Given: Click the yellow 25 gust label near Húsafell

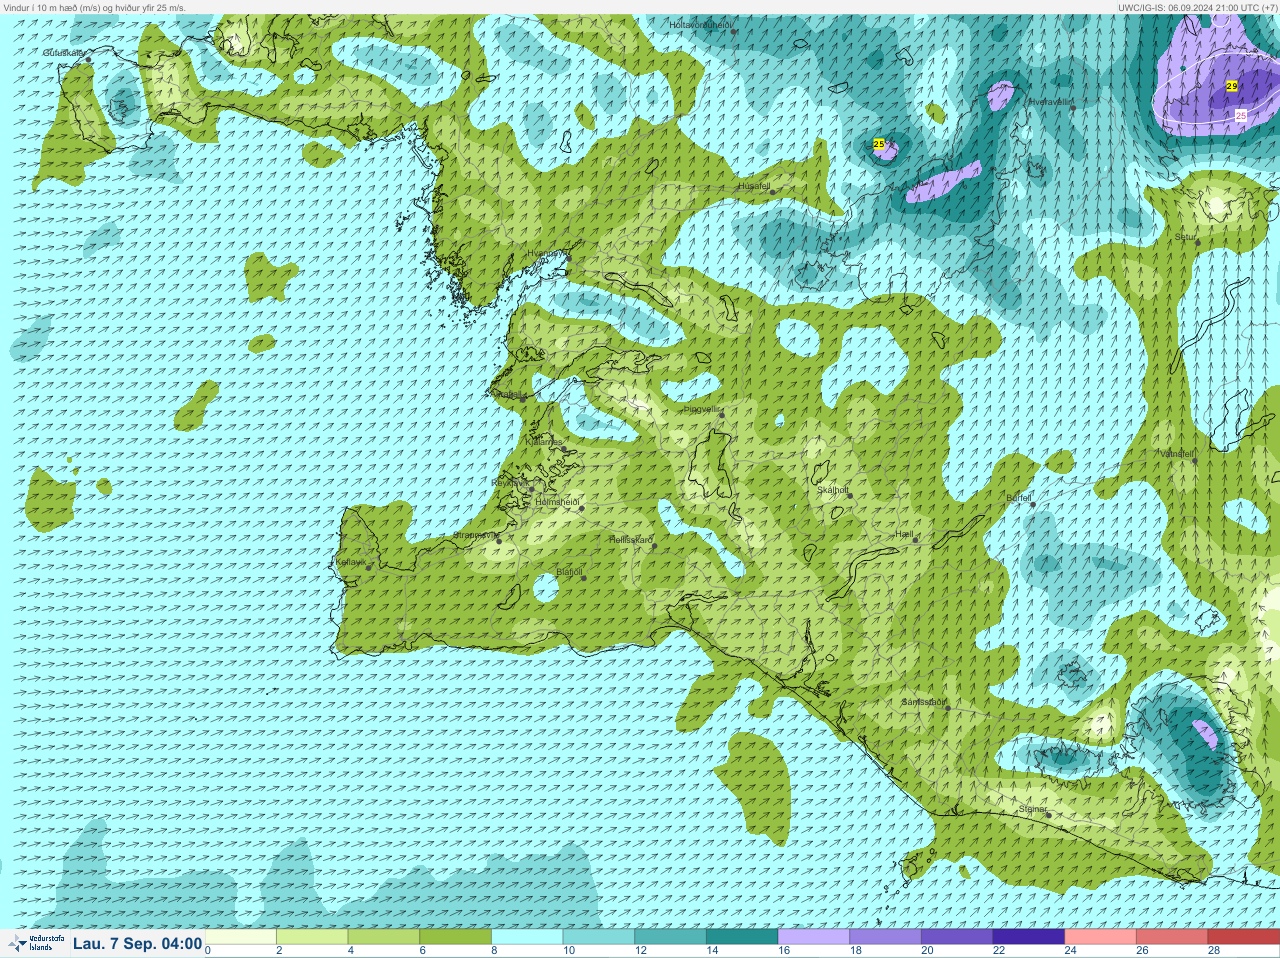Looking at the screenshot, I should (x=879, y=145).
